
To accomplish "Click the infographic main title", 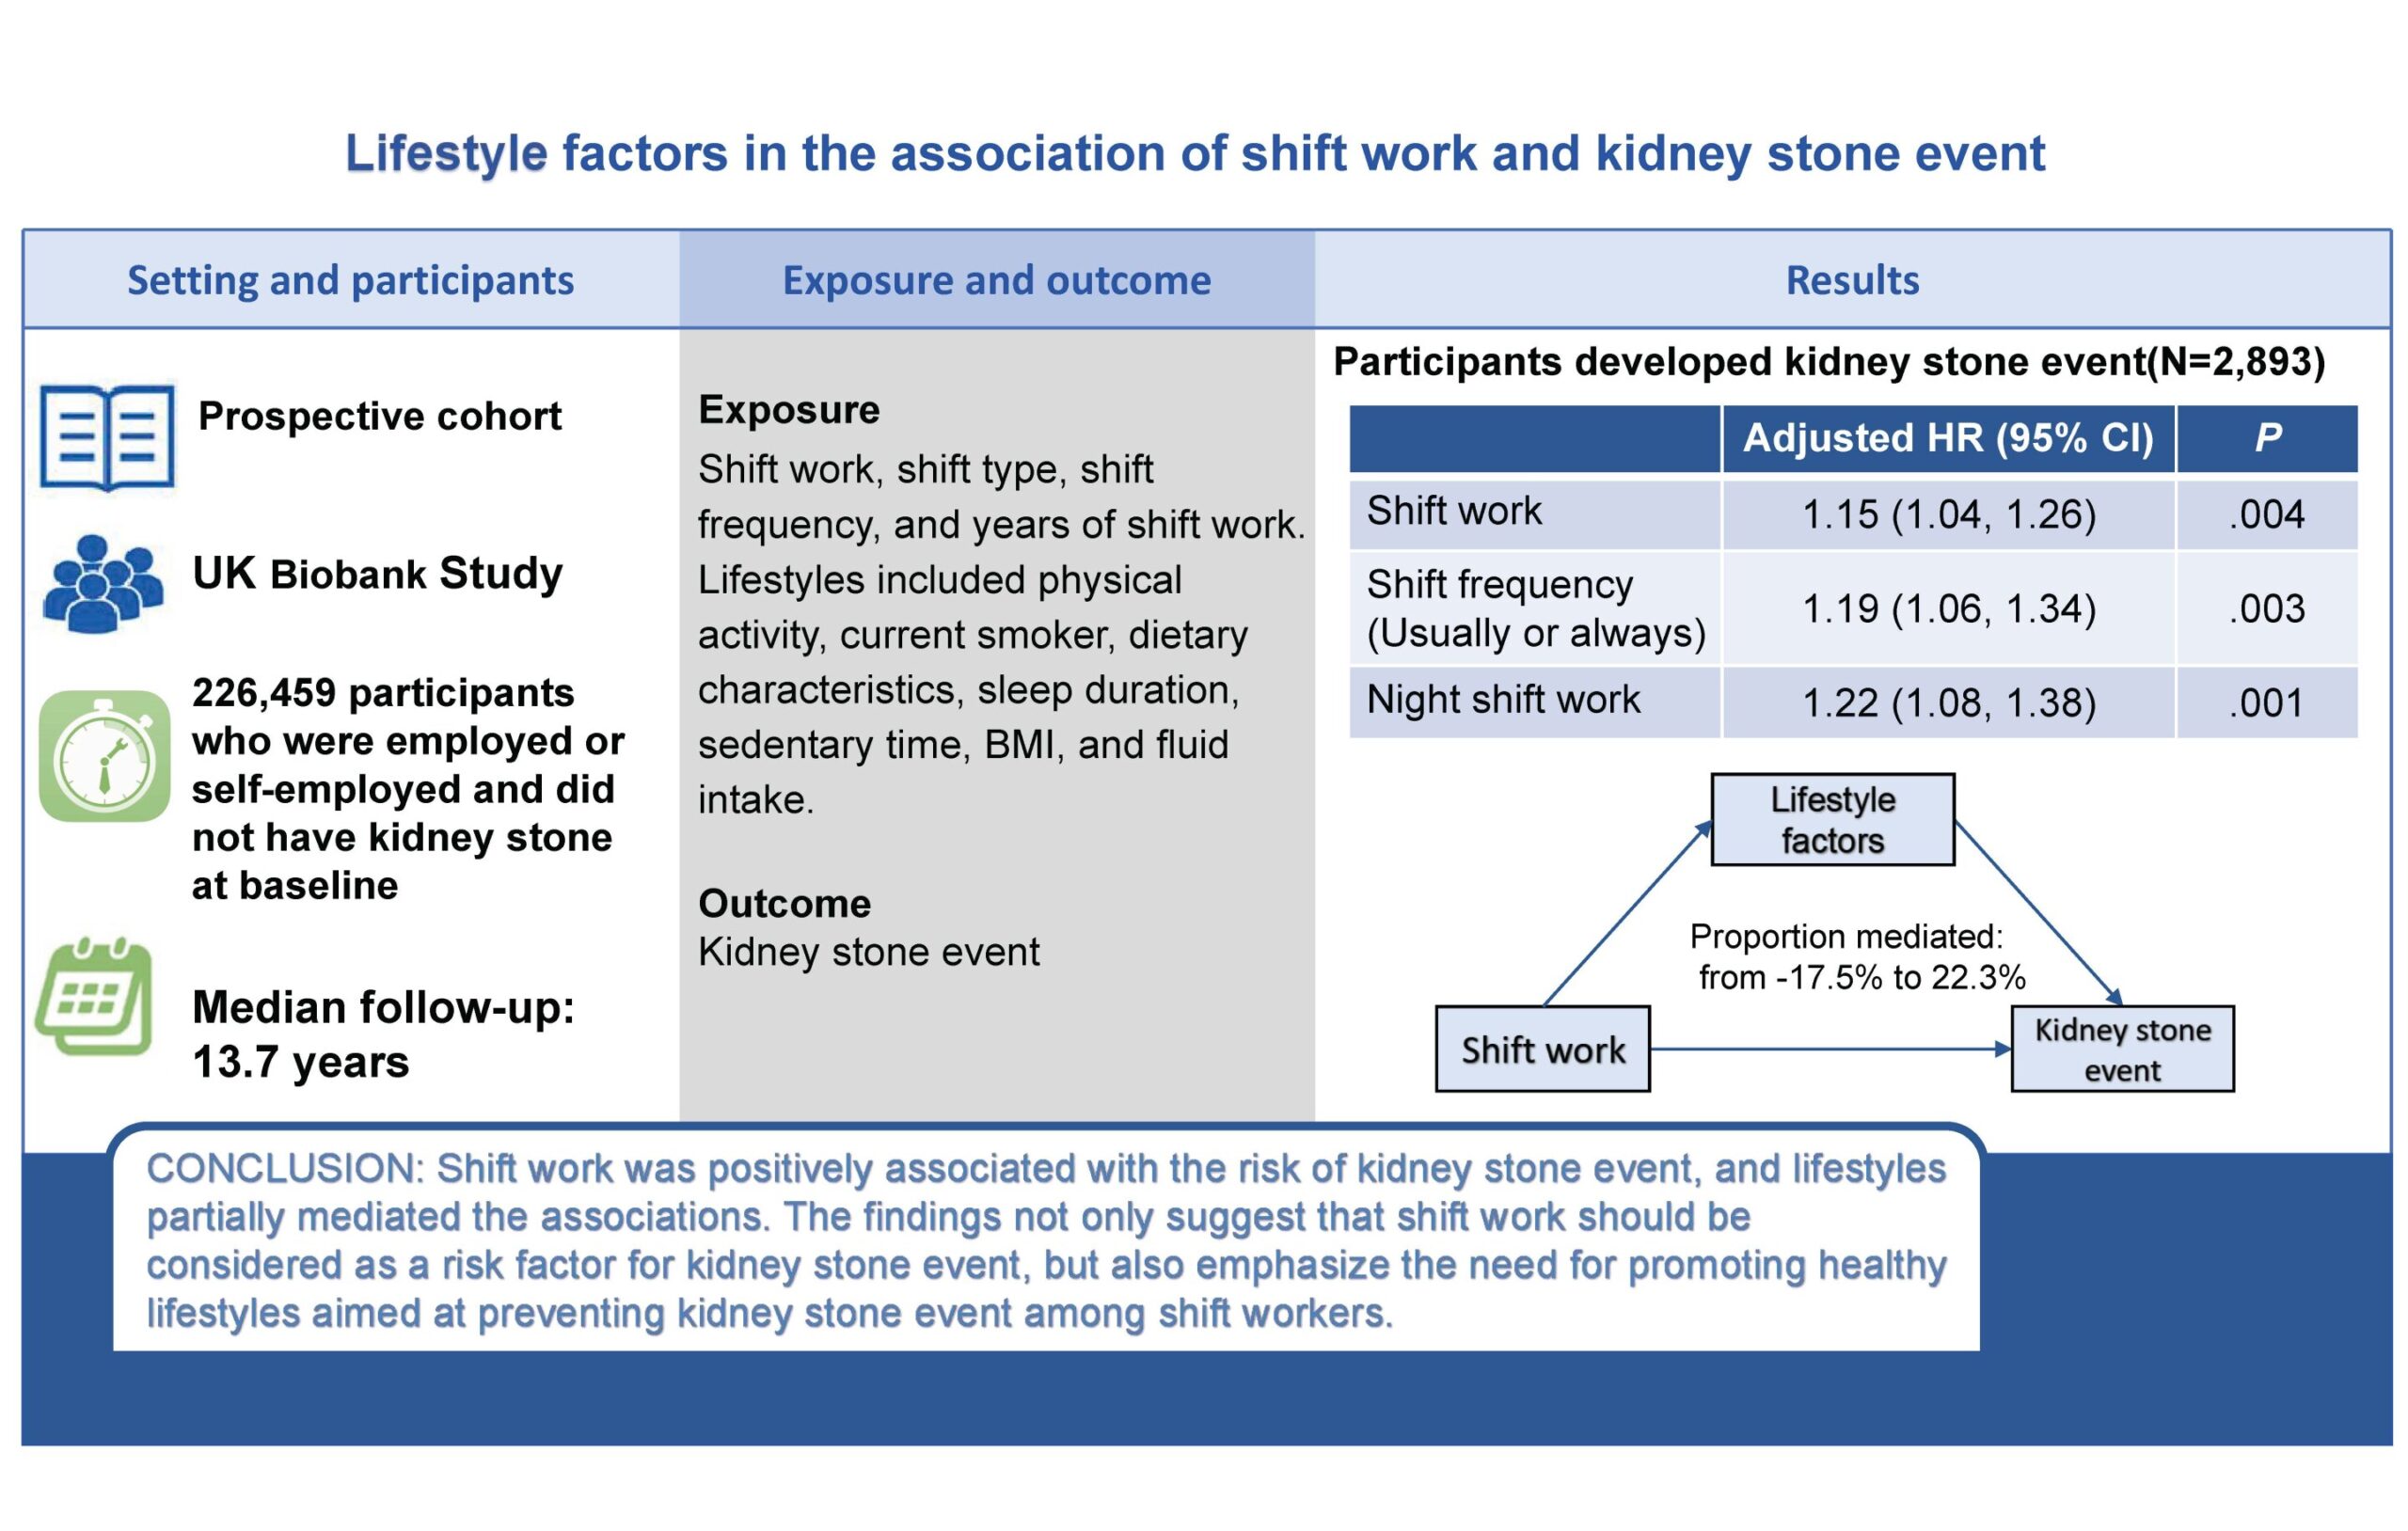I will pyautogui.click(x=1195, y=154).
